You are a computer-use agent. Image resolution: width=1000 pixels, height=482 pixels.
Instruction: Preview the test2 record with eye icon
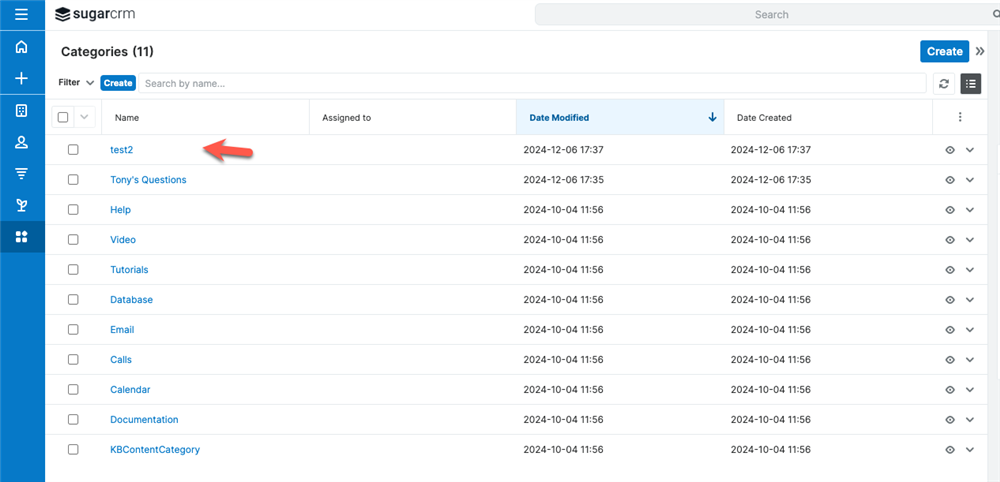coord(950,150)
